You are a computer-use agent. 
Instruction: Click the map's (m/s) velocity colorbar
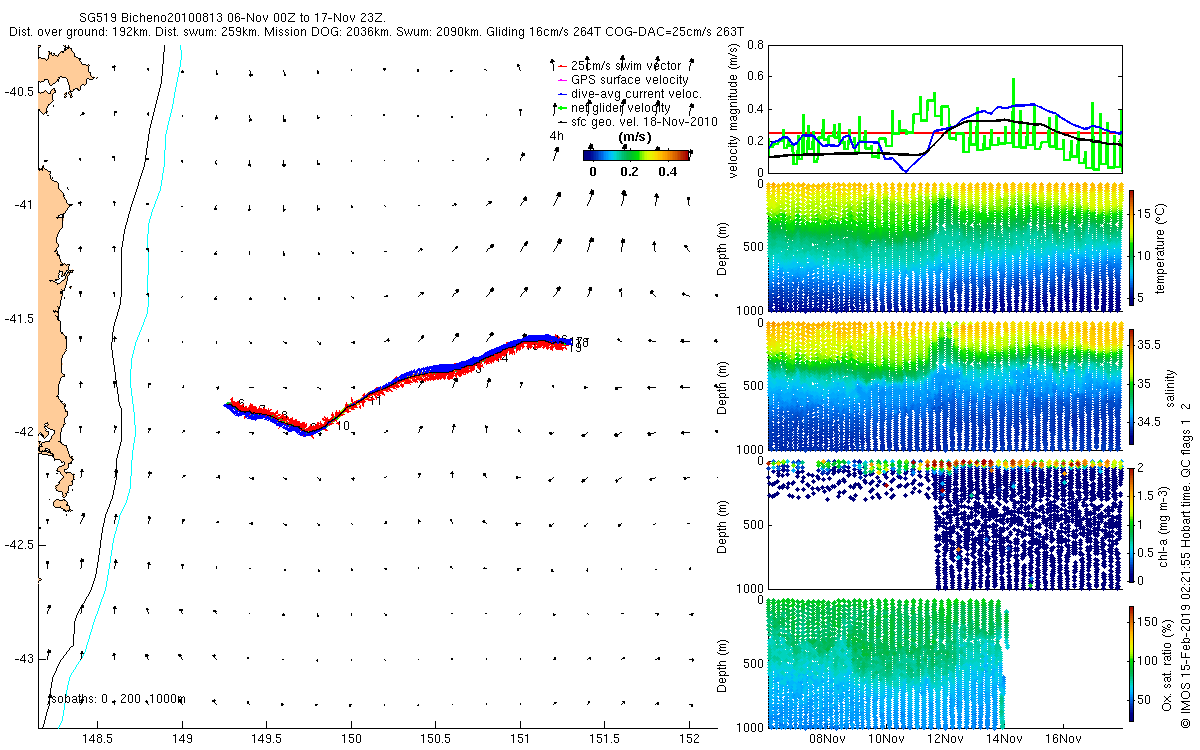coord(636,155)
